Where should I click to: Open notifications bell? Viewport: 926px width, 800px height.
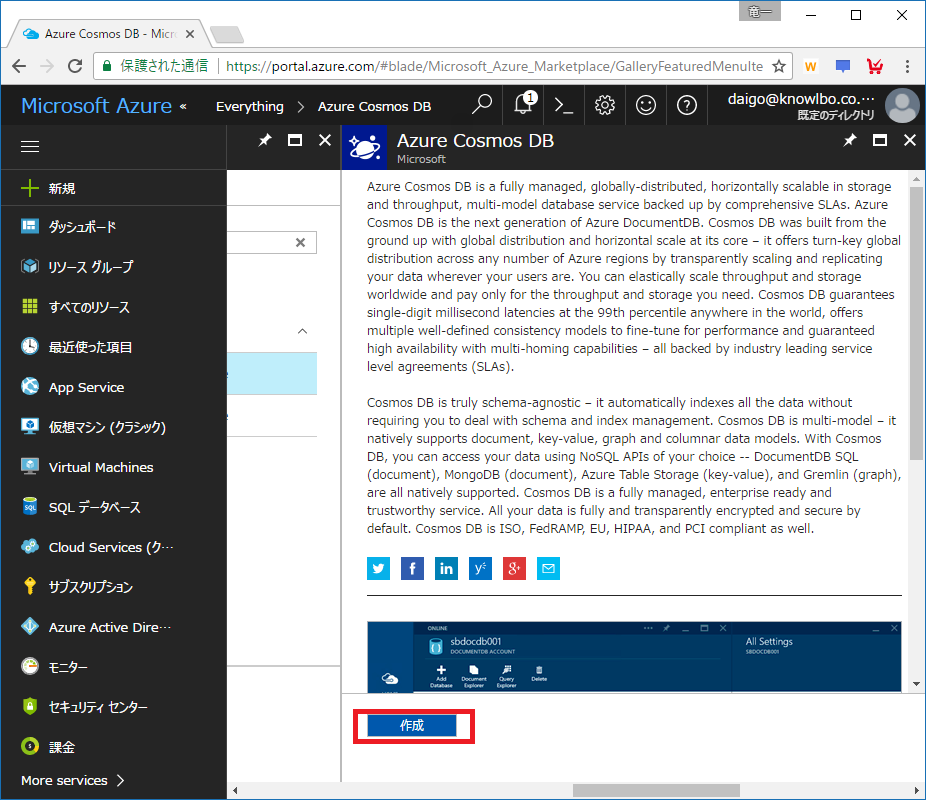point(523,105)
